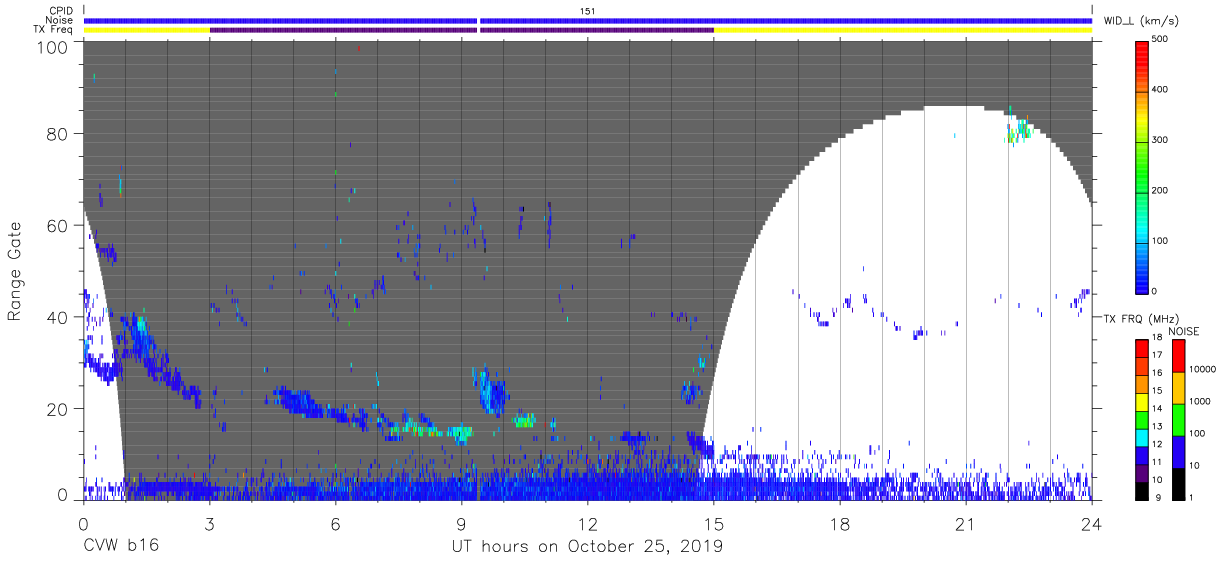Click the 300 label on the WID color bar
Image resolution: width=1228 pixels, height=567 pixels.
tap(1160, 140)
